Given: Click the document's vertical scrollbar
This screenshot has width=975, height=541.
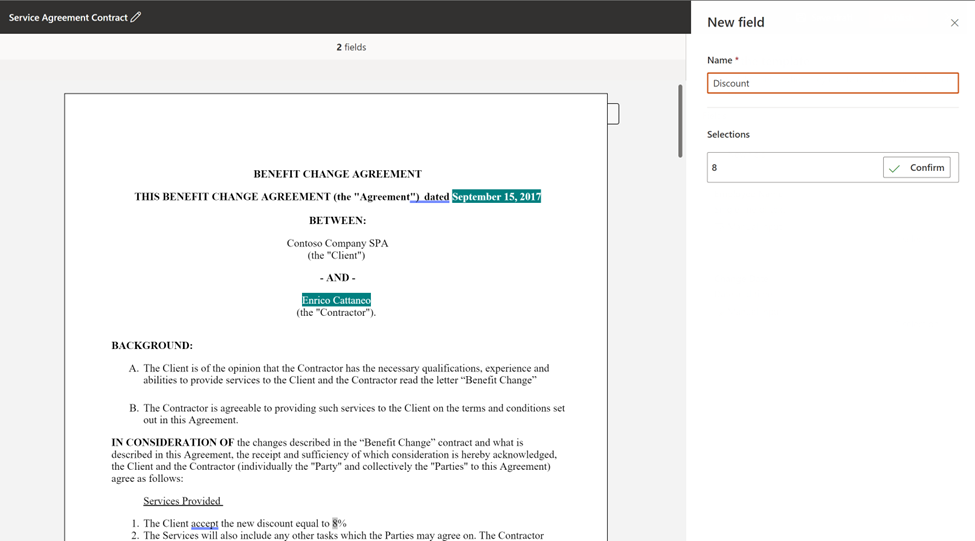Looking at the screenshot, I should 680,121.
